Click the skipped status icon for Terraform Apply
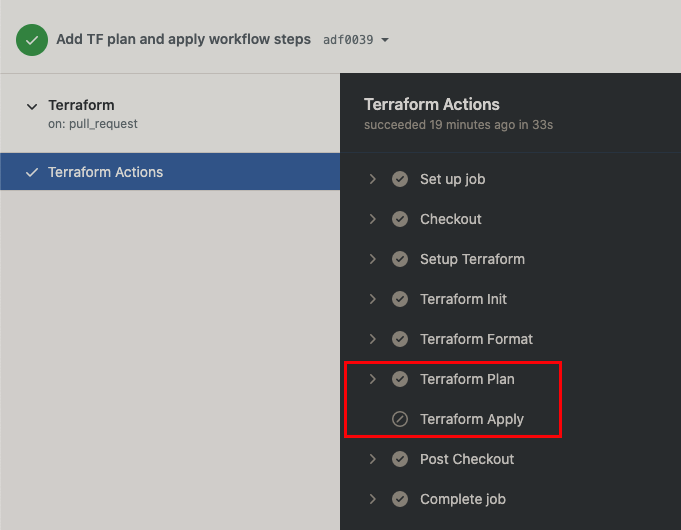681x530 pixels. click(400, 419)
